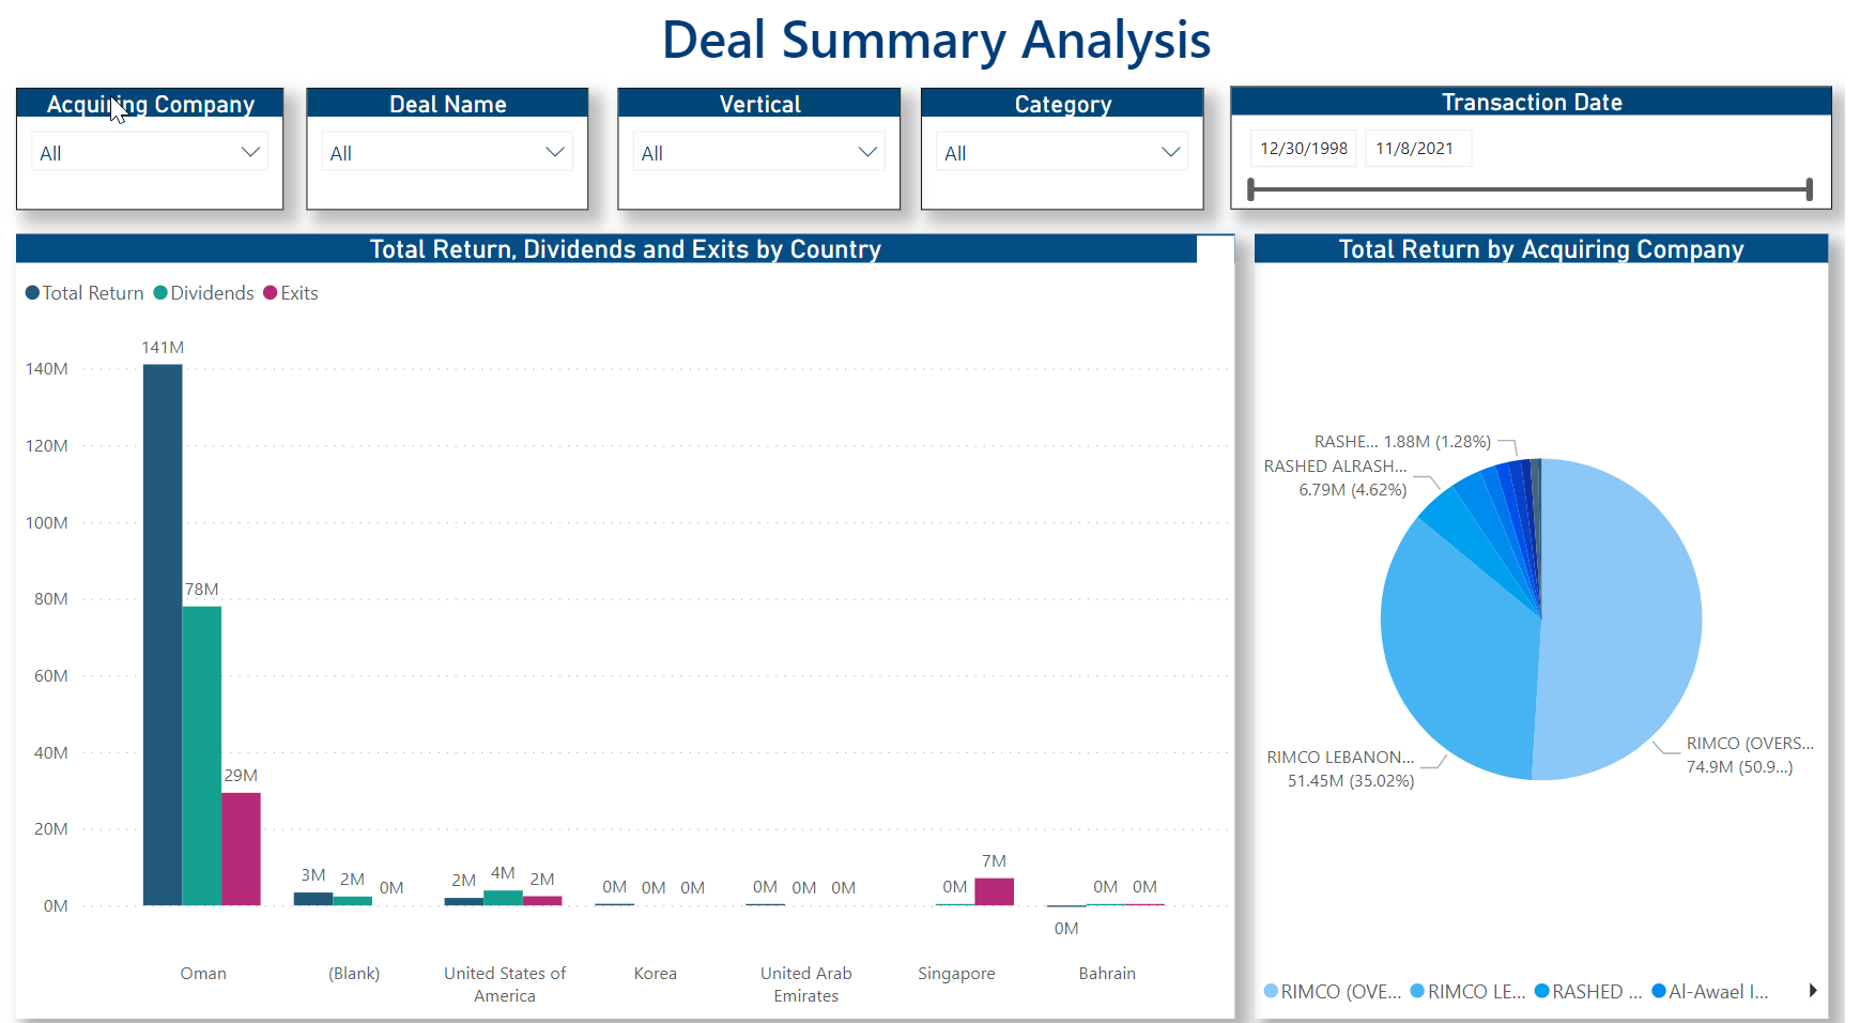1860x1023 pixels.
Task: Select Dividends legend marker
Action: tap(161, 293)
